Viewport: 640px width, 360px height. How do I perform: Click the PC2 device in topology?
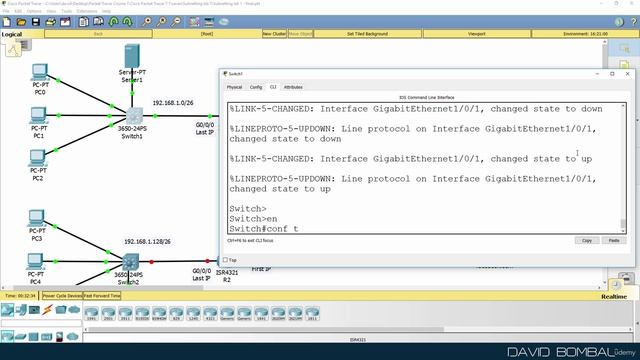(37, 158)
